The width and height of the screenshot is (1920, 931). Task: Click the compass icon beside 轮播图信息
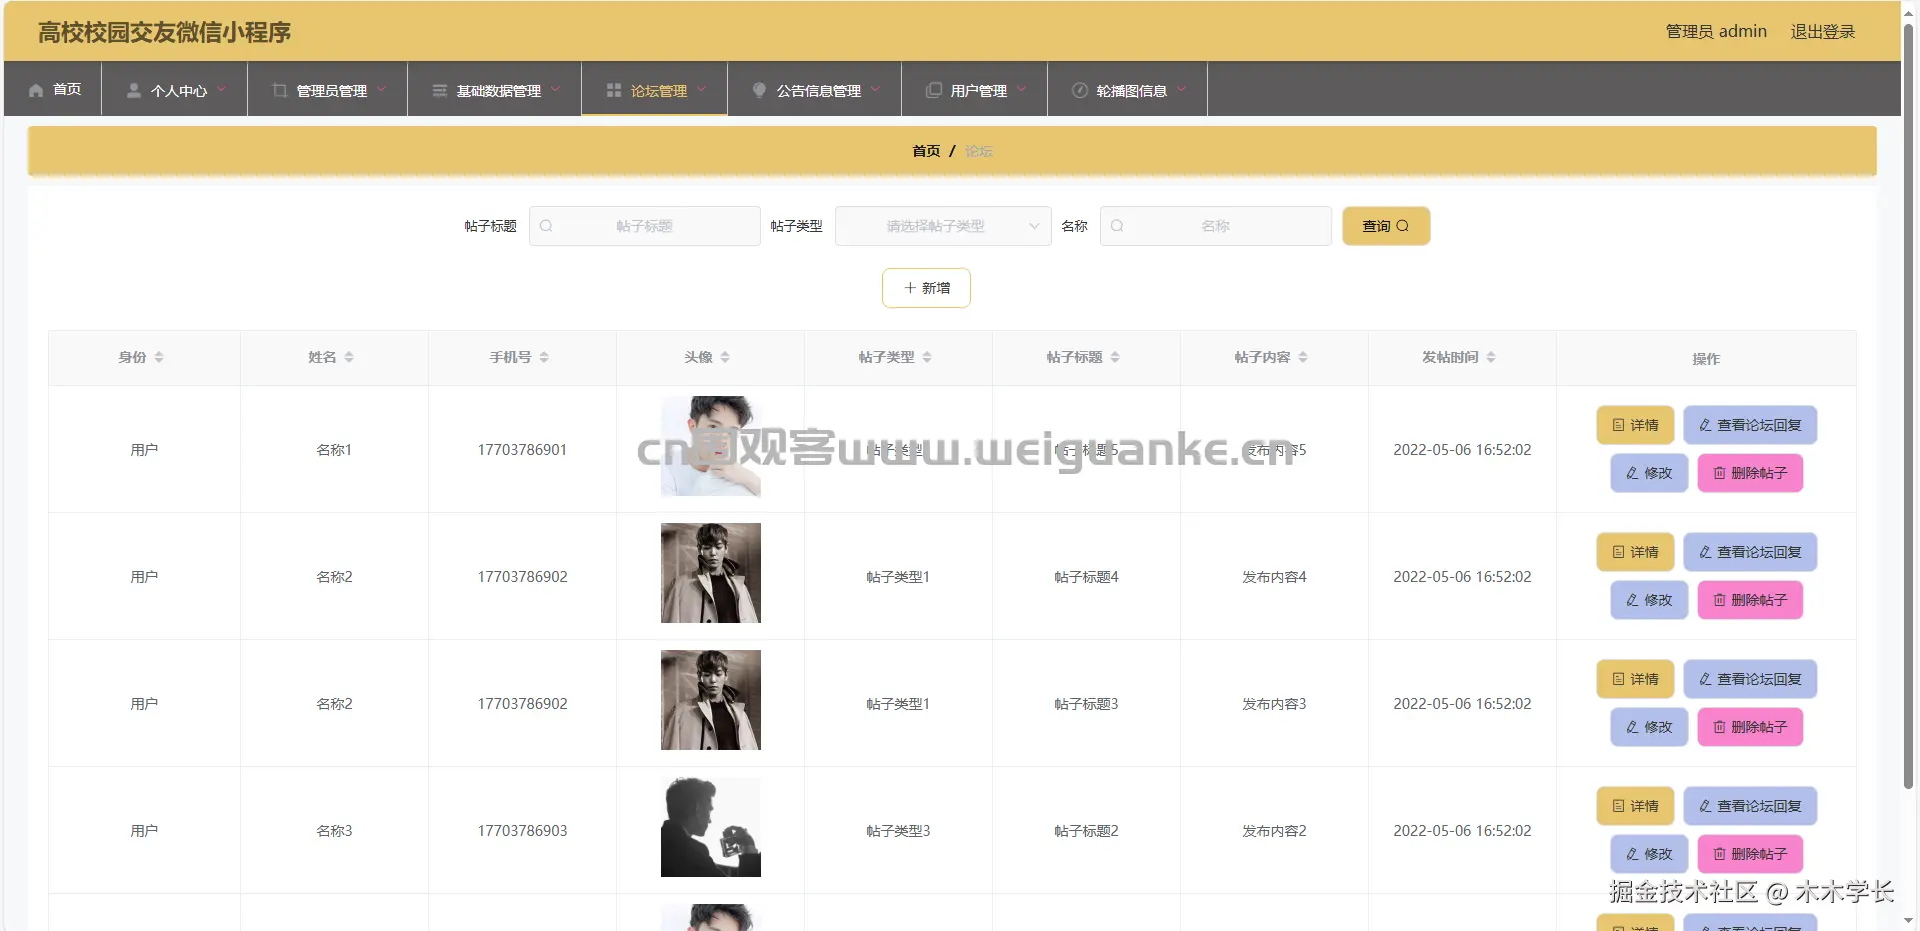coord(1080,90)
